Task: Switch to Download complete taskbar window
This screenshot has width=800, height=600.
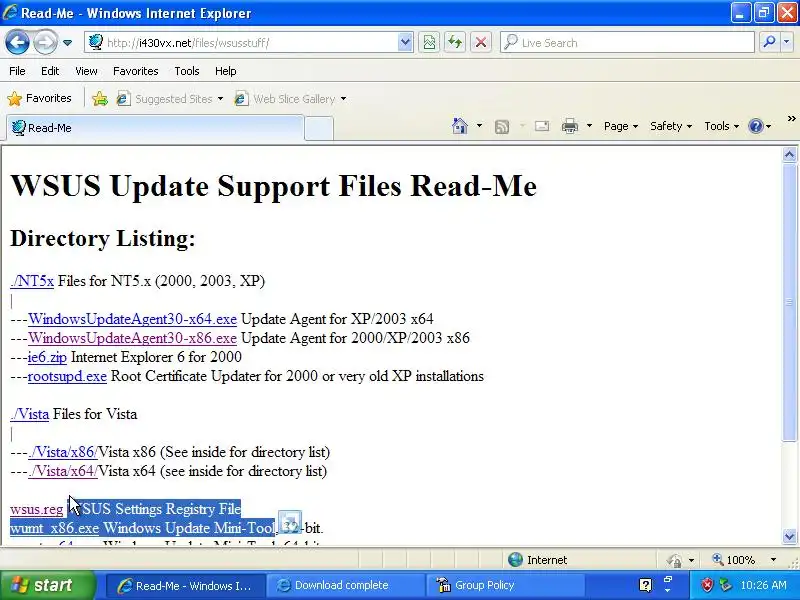Action: (345, 585)
